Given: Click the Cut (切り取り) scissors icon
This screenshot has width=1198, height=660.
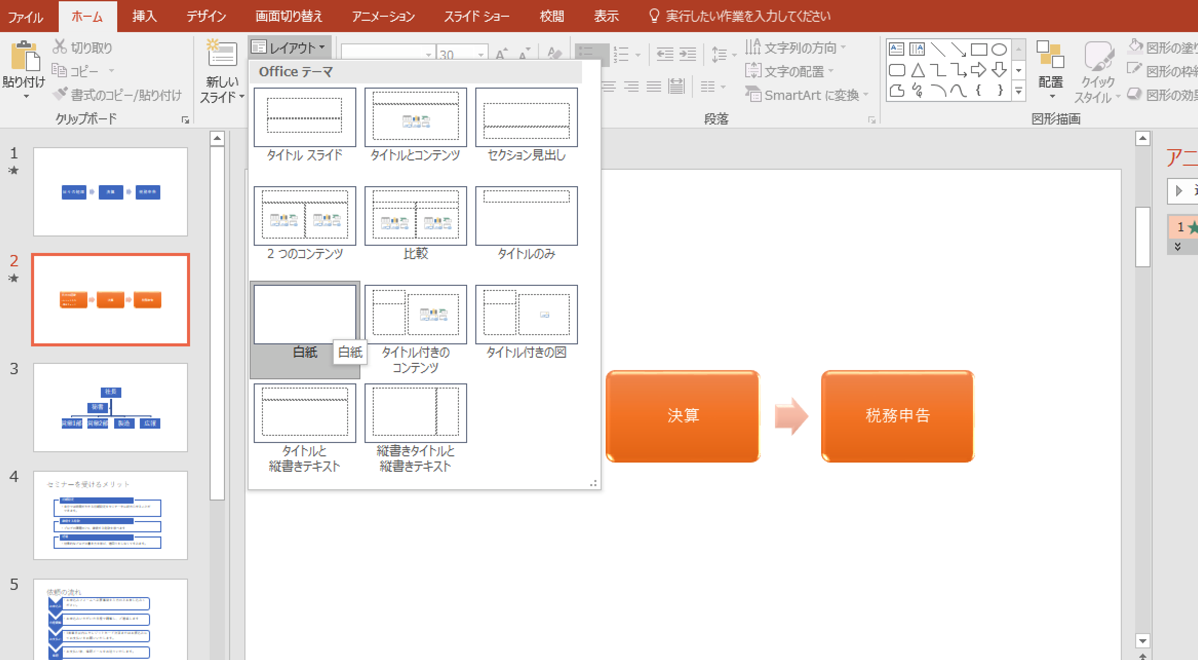Looking at the screenshot, I should (60, 47).
